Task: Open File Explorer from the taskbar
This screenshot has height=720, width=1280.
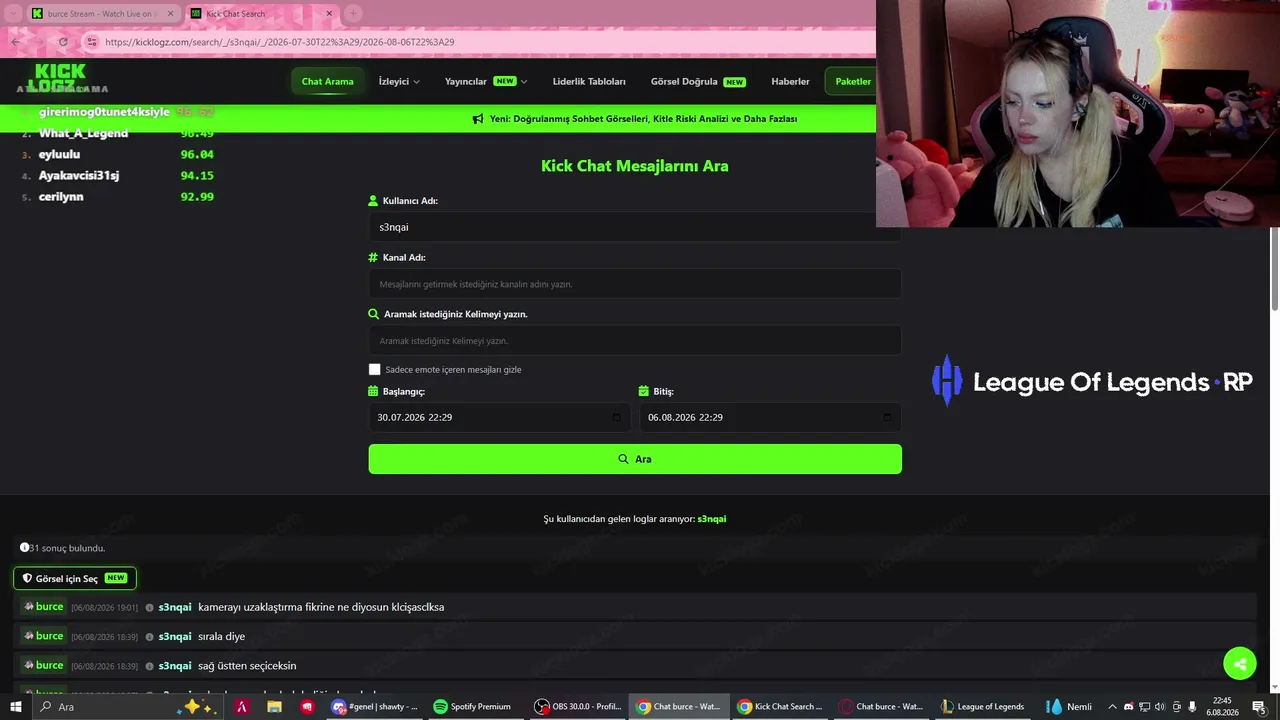Action: pos(274,707)
